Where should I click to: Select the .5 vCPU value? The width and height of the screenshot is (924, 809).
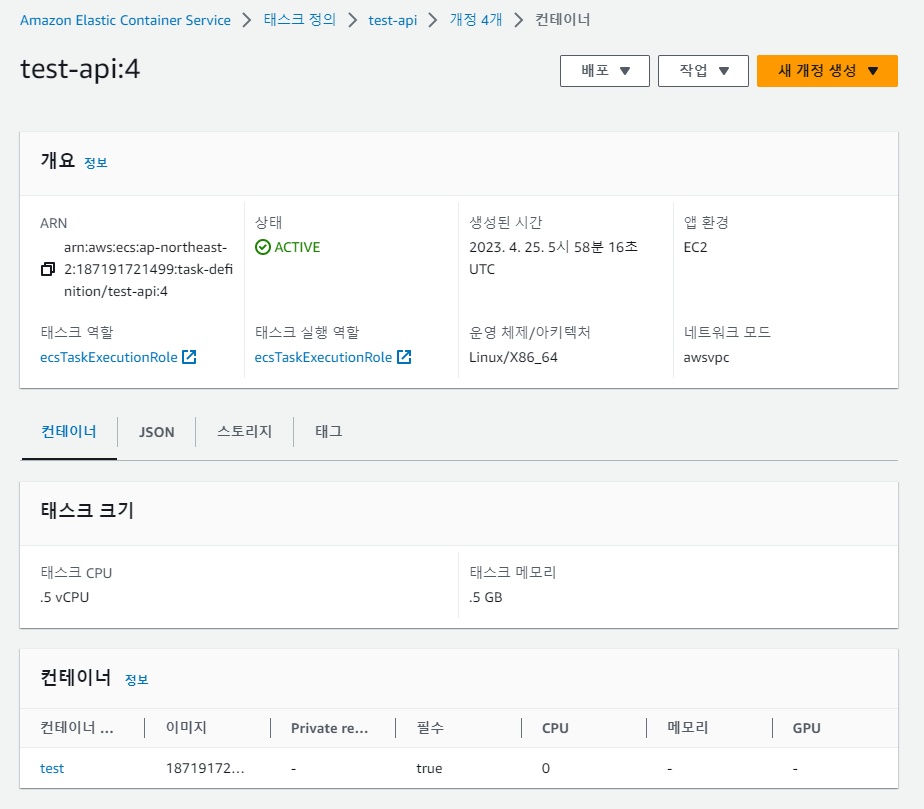(x=65, y=597)
